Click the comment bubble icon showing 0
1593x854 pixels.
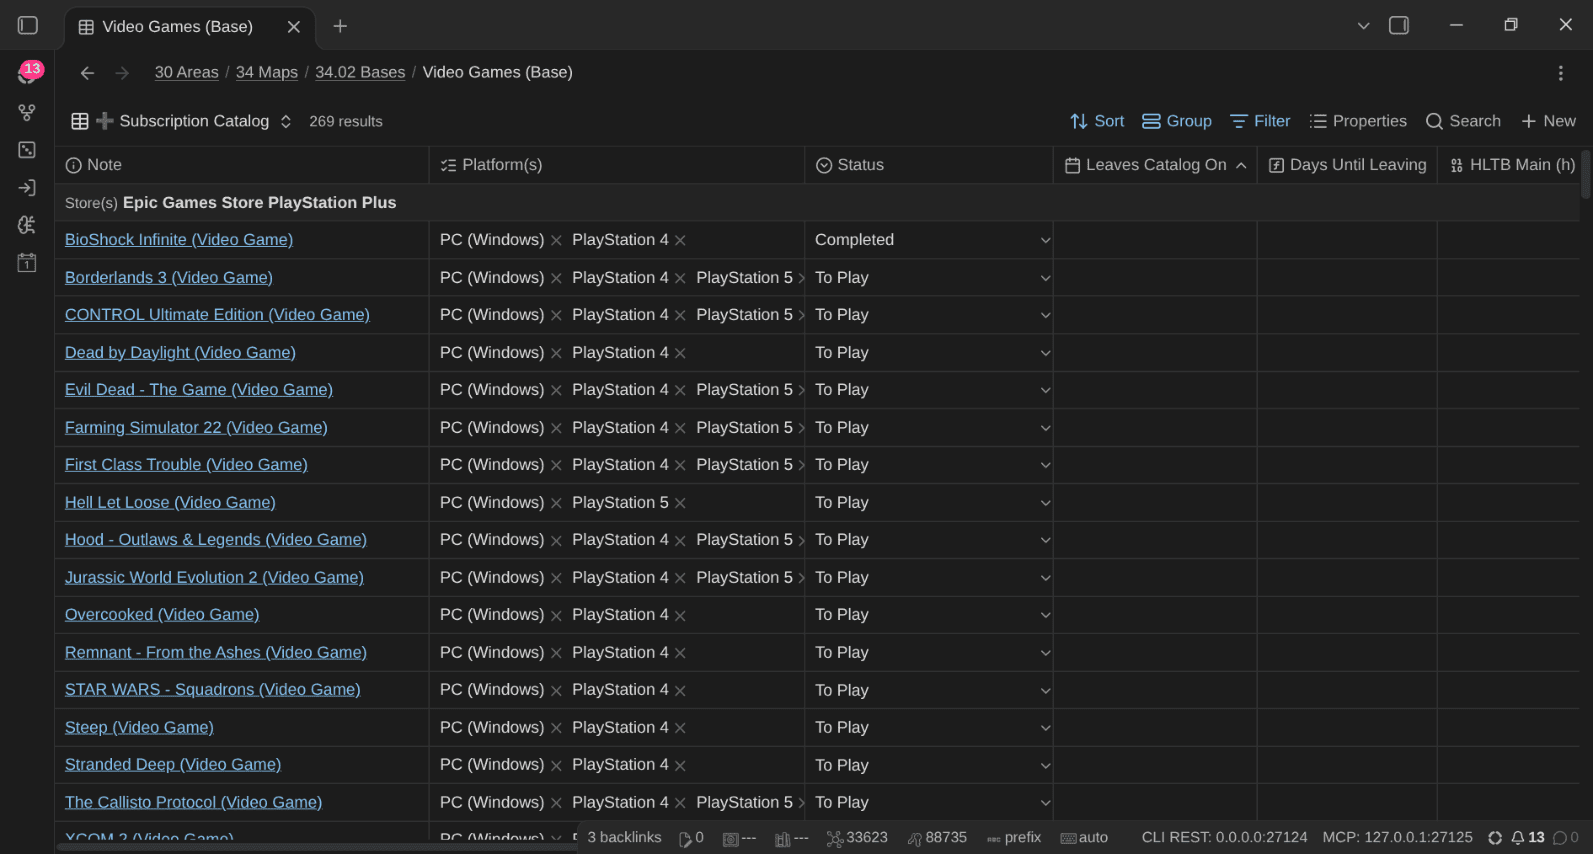(1566, 838)
